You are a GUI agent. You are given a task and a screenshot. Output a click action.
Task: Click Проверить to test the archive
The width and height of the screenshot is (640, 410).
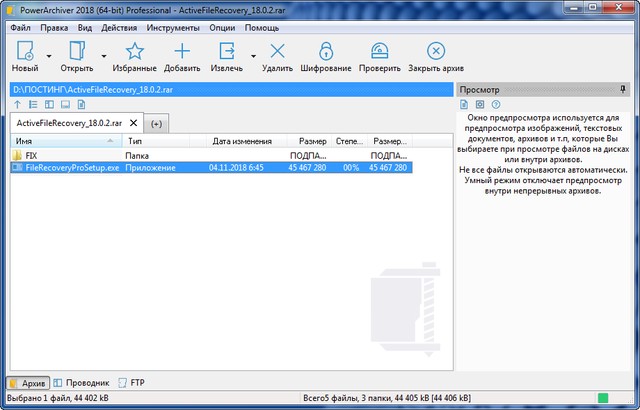(379, 54)
